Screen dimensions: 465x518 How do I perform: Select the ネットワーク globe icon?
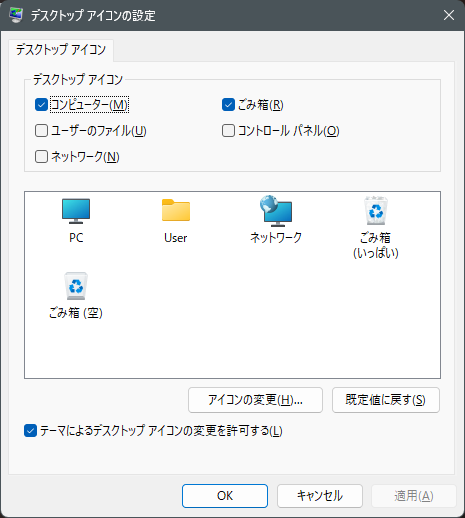click(x=276, y=211)
